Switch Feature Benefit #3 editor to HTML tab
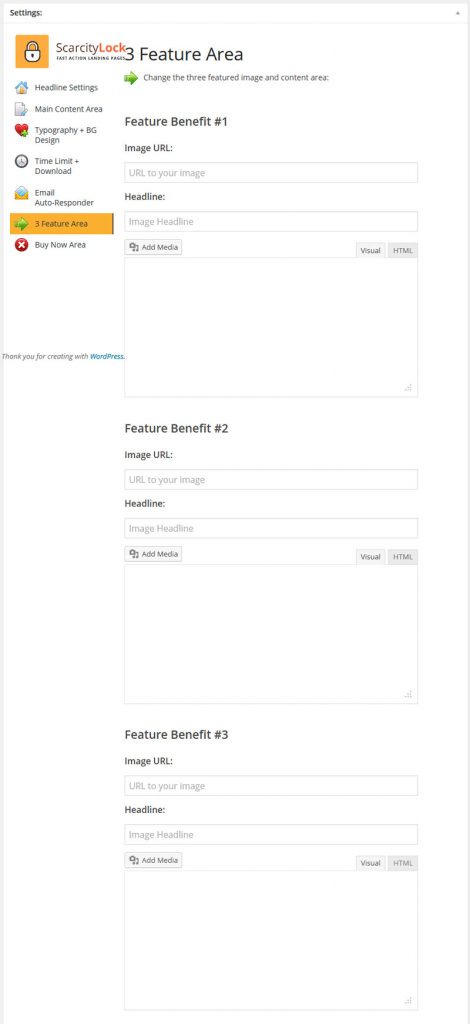Image resolution: width=470 pixels, height=1024 pixels. pyautogui.click(x=403, y=863)
